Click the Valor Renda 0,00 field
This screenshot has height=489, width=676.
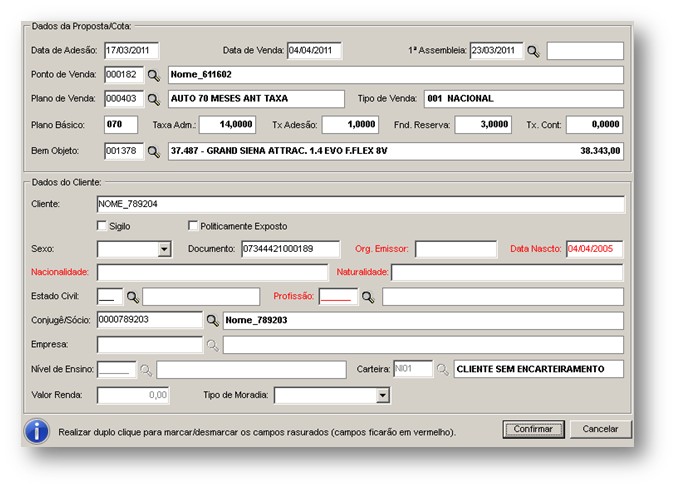click(x=133, y=395)
